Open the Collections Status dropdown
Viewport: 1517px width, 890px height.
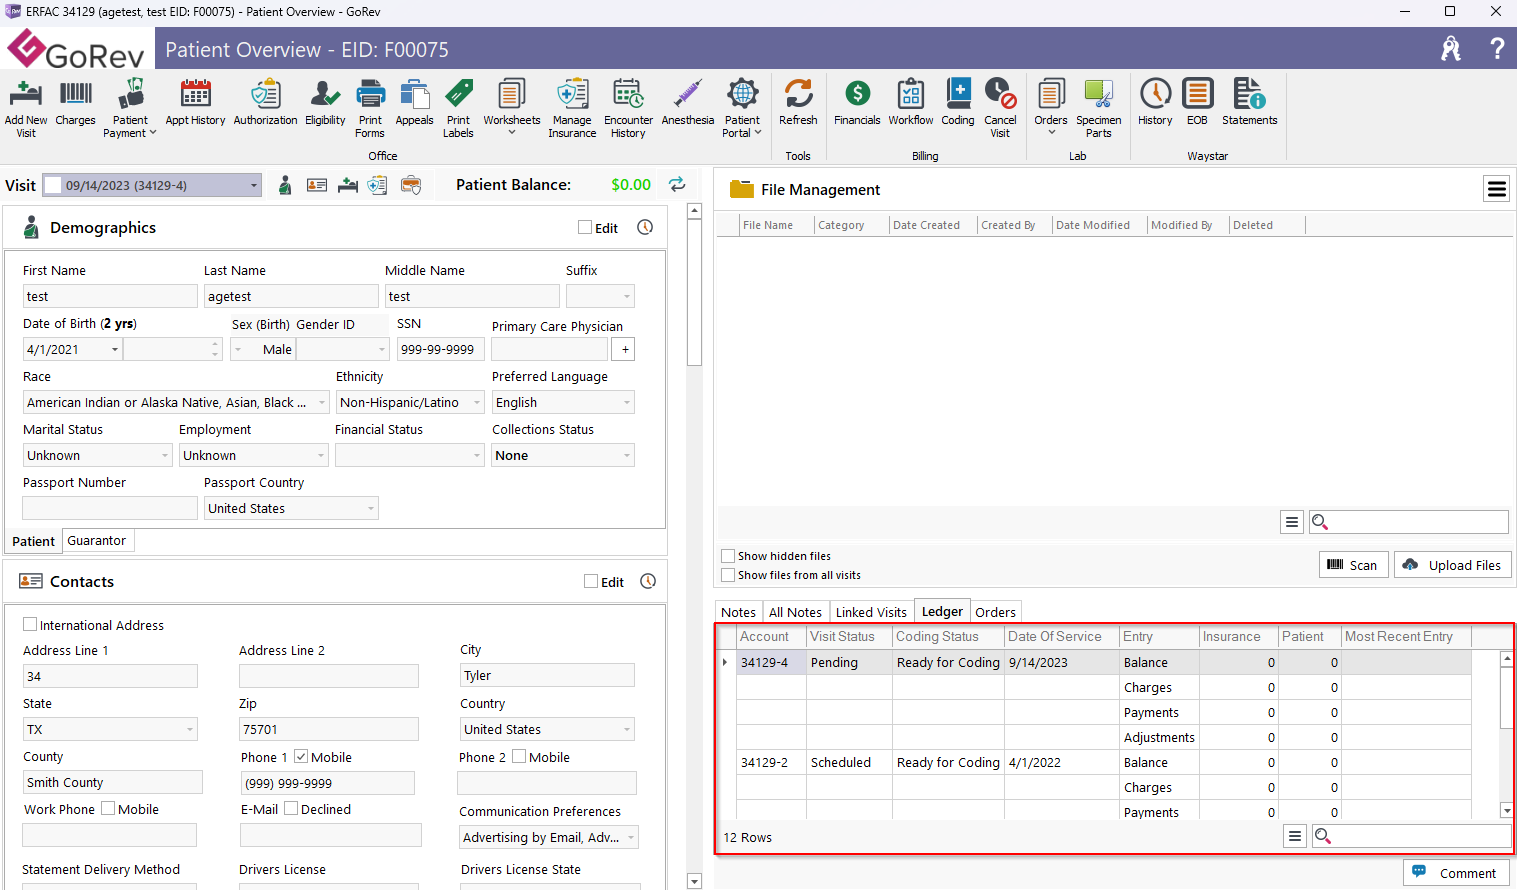point(627,455)
